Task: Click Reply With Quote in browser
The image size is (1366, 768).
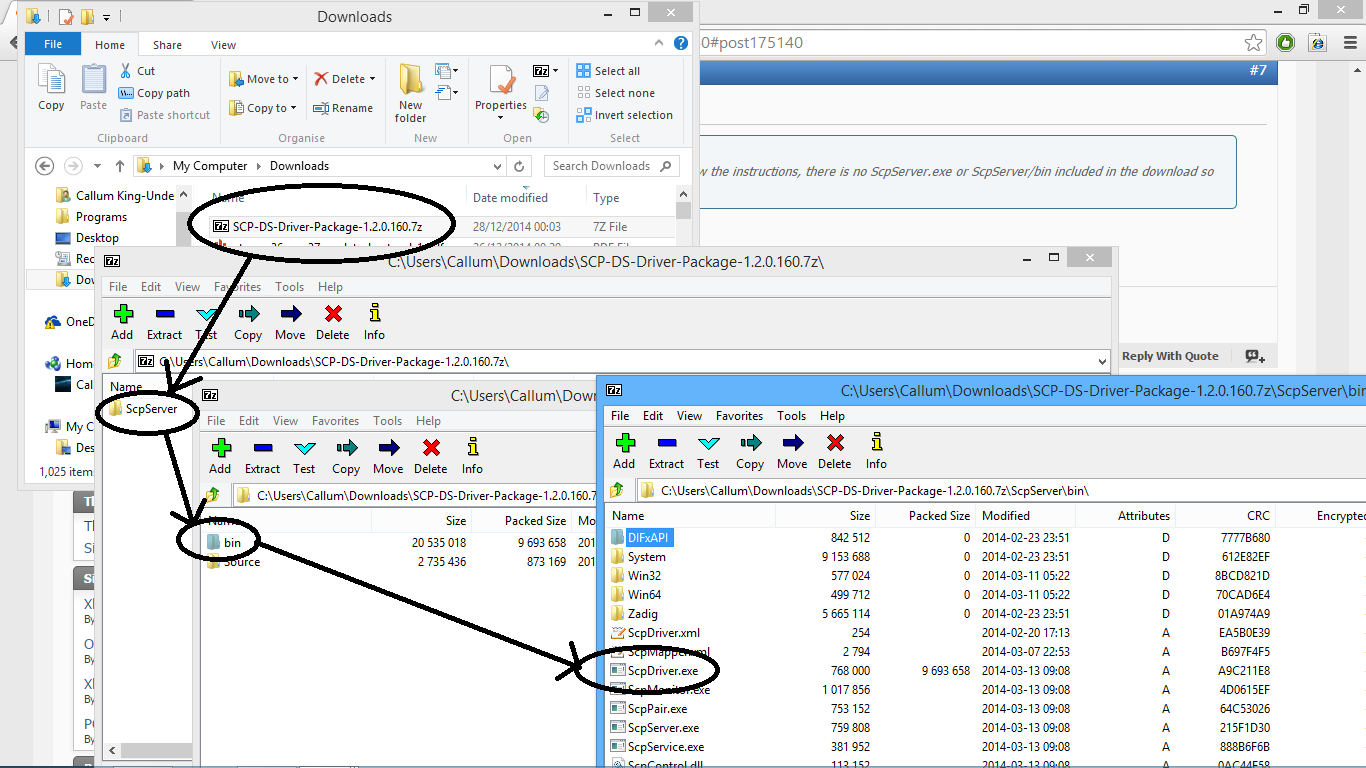Action: pos(1170,356)
